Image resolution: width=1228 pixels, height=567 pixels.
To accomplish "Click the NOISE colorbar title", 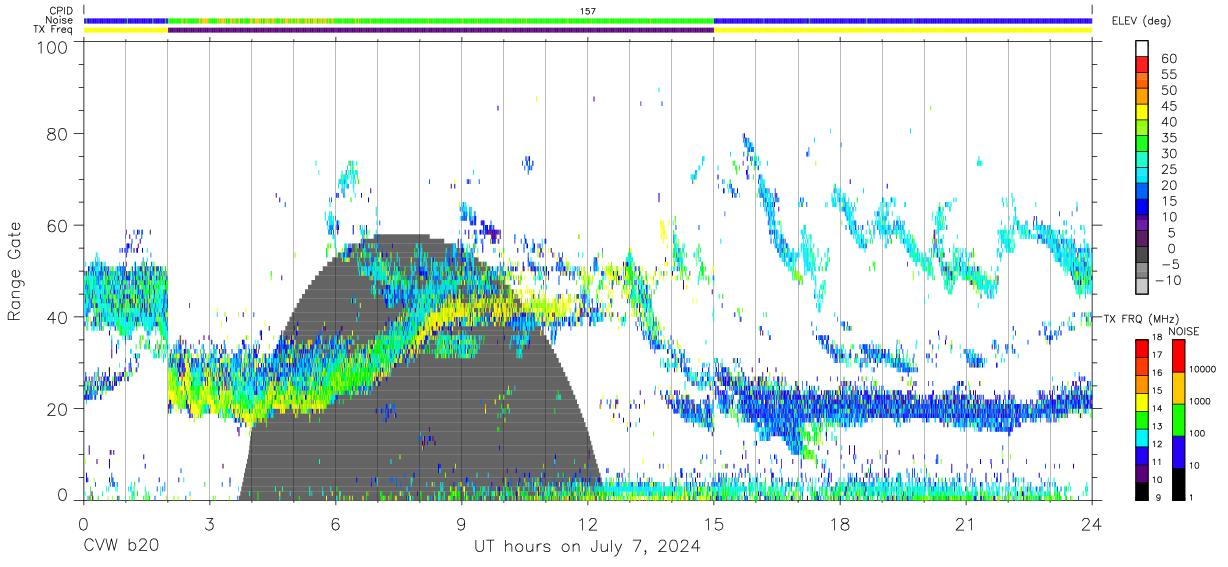I will point(1184,331).
